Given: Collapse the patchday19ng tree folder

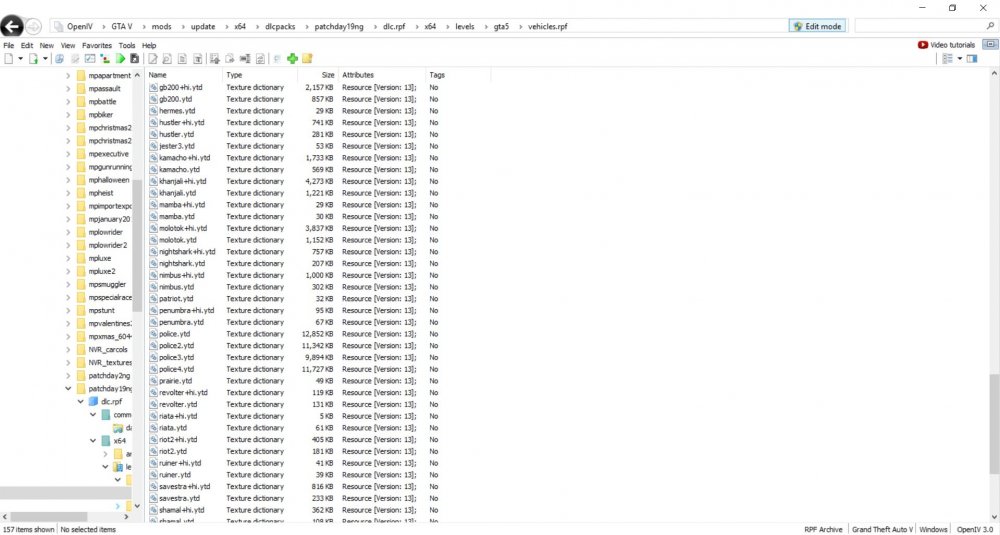Looking at the screenshot, I should tap(68, 388).
